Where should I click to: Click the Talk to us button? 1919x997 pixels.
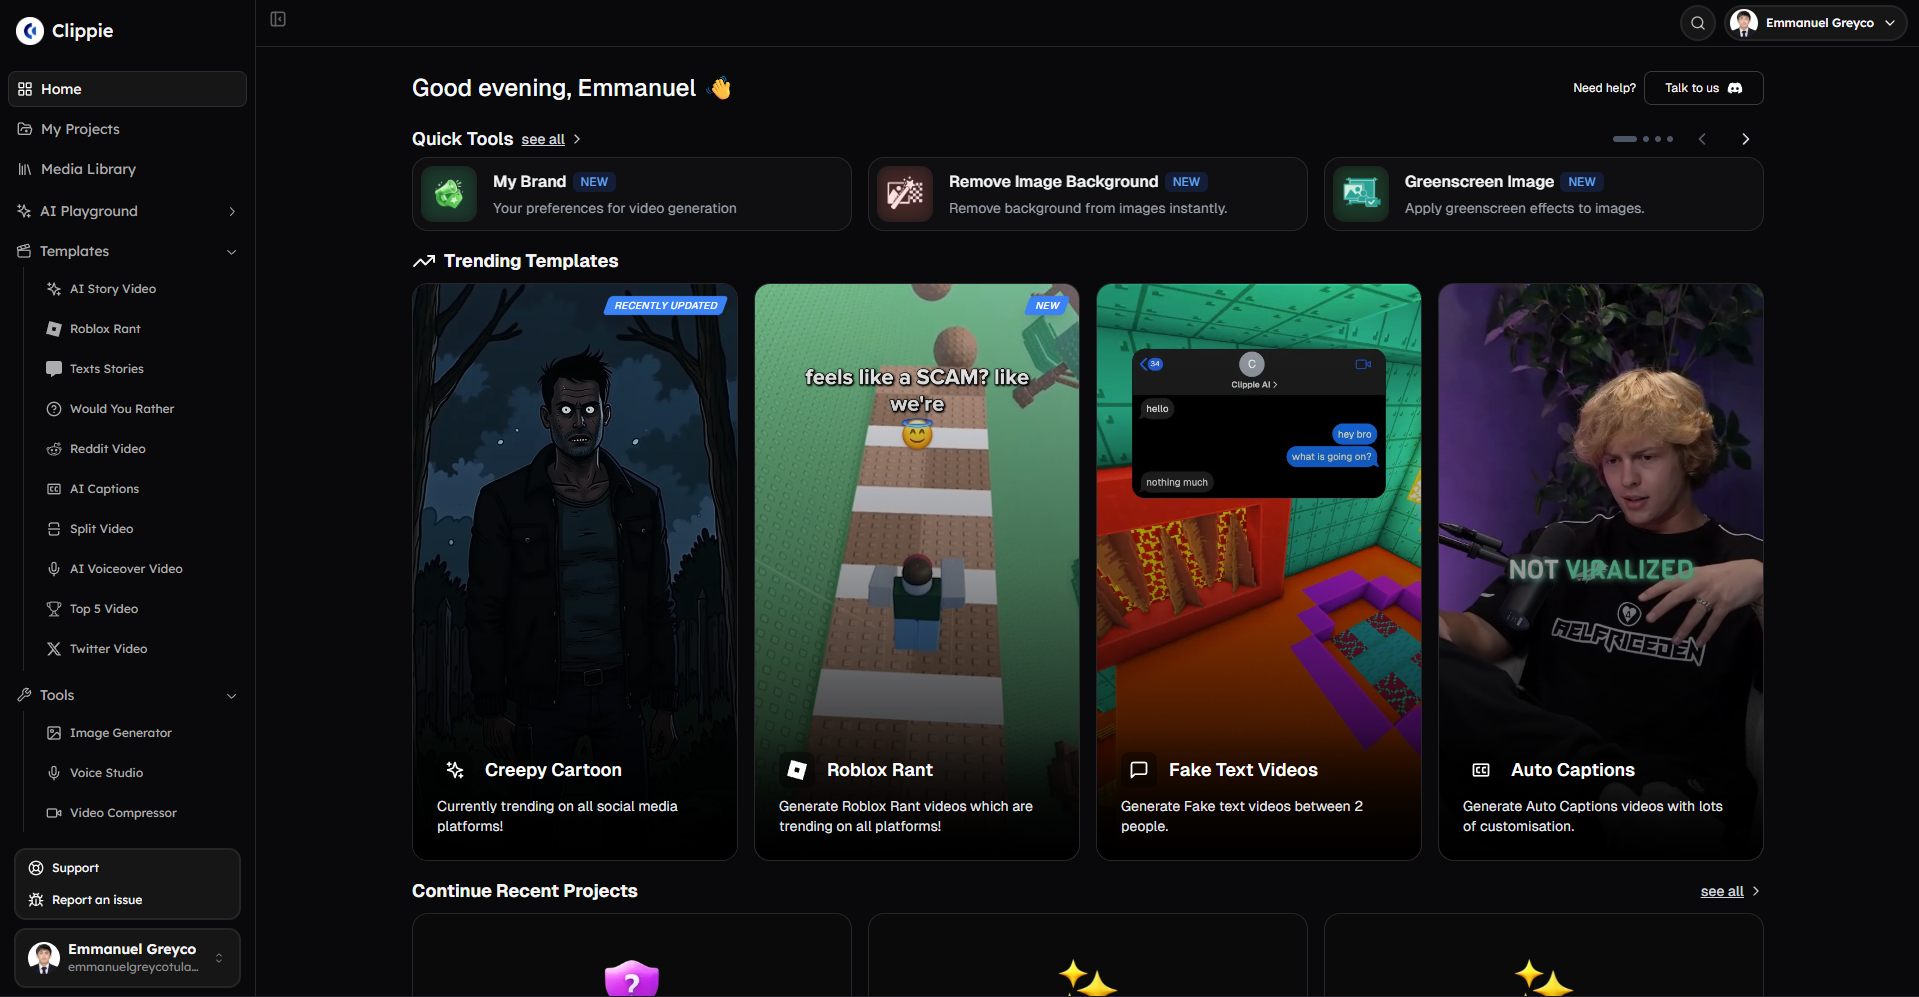(1703, 88)
